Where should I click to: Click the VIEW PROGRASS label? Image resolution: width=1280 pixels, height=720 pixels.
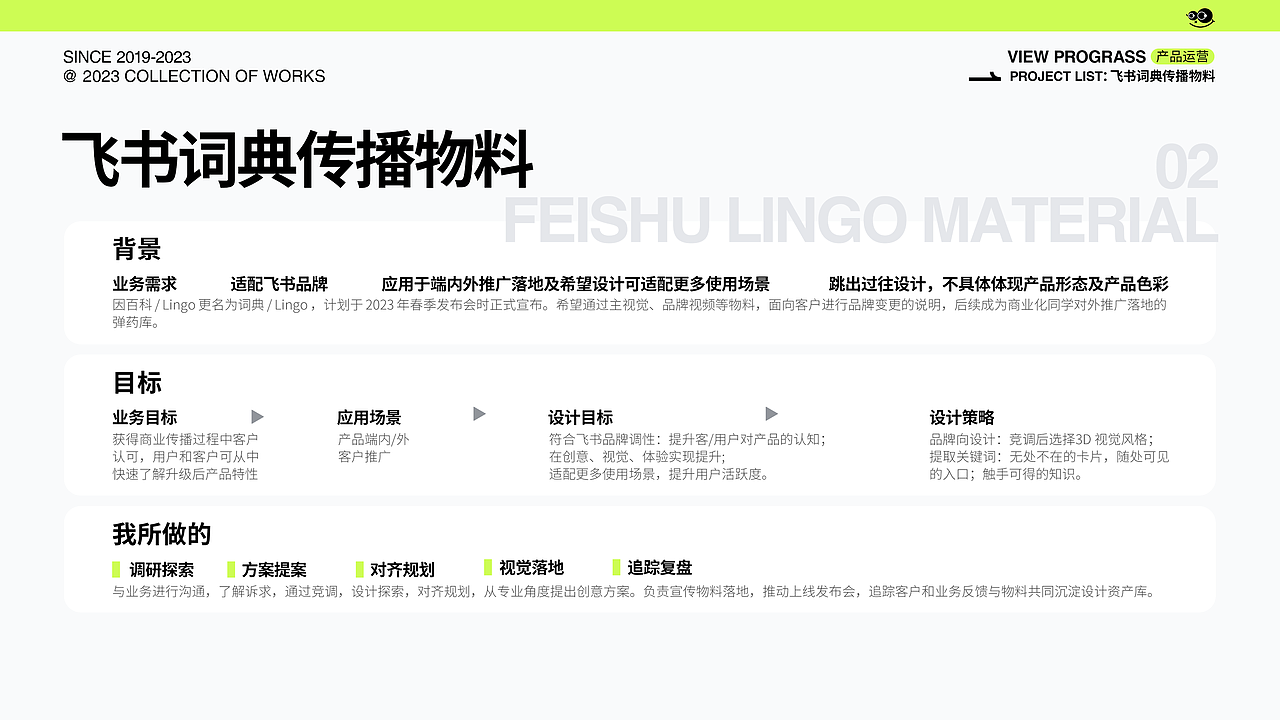point(1076,57)
